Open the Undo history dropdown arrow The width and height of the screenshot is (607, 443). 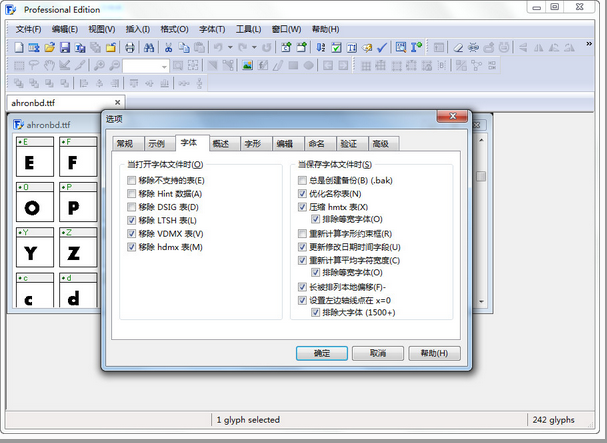point(230,47)
